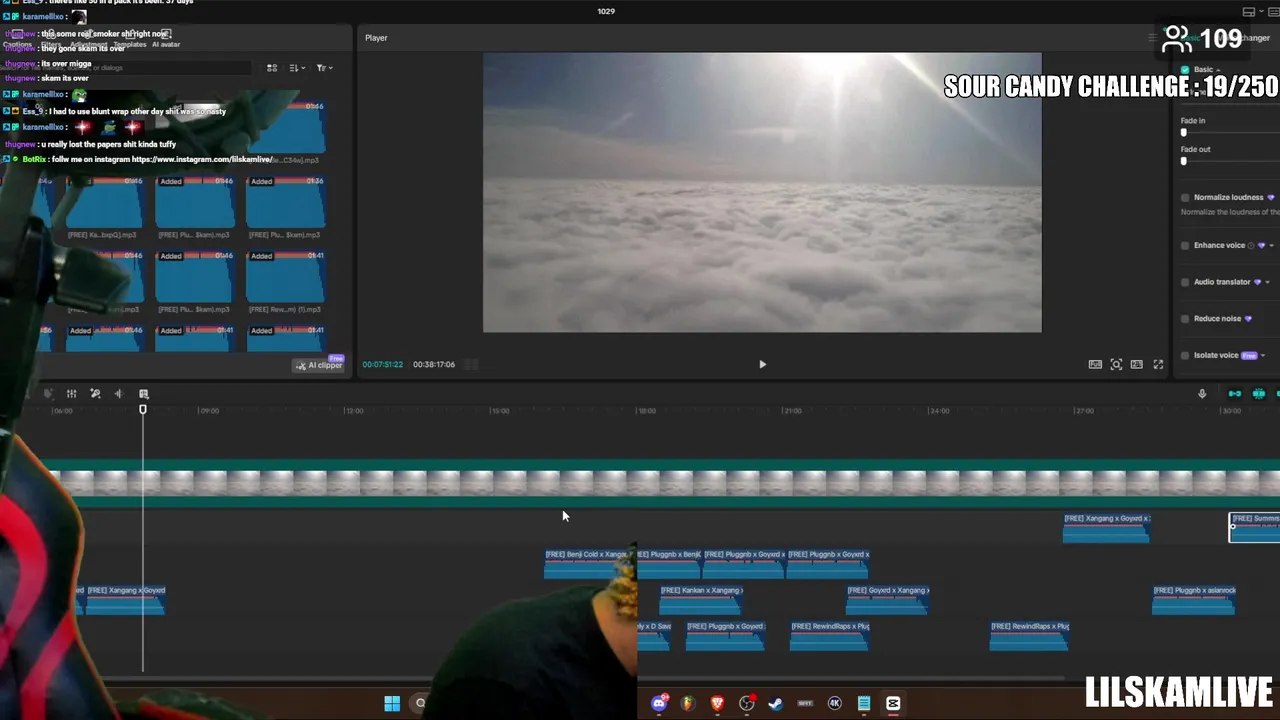Enable Enhance voice checkbox
1280x720 pixels.
point(1185,245)
